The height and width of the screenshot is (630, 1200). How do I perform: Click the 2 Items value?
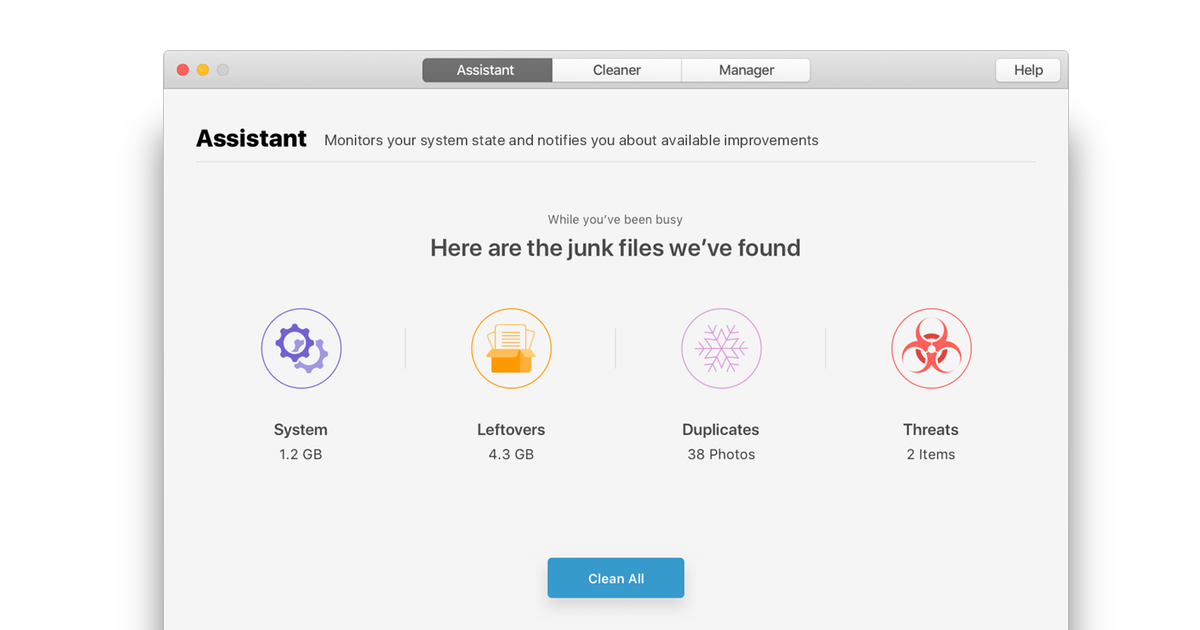pos(931,454)
